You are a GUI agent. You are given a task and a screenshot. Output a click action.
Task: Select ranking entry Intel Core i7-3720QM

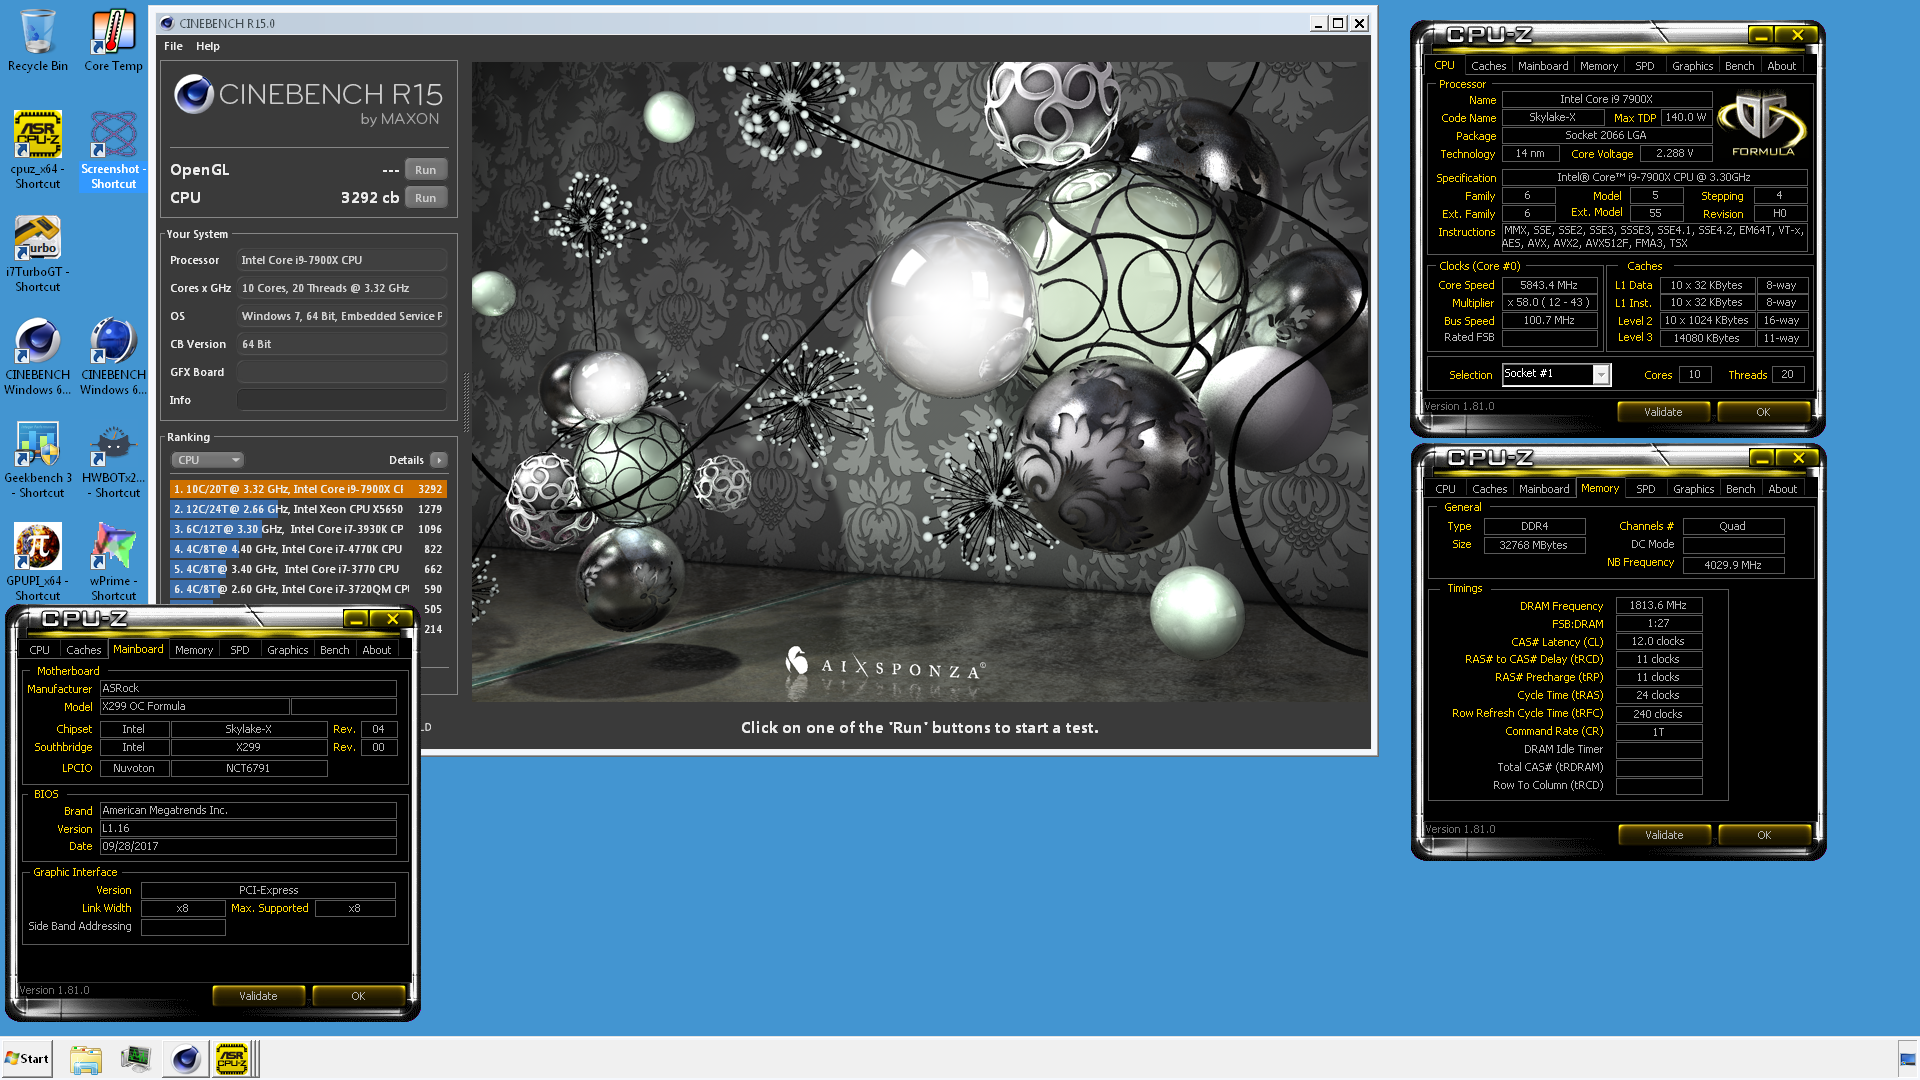pyautogui.click(x=308, y=589)
